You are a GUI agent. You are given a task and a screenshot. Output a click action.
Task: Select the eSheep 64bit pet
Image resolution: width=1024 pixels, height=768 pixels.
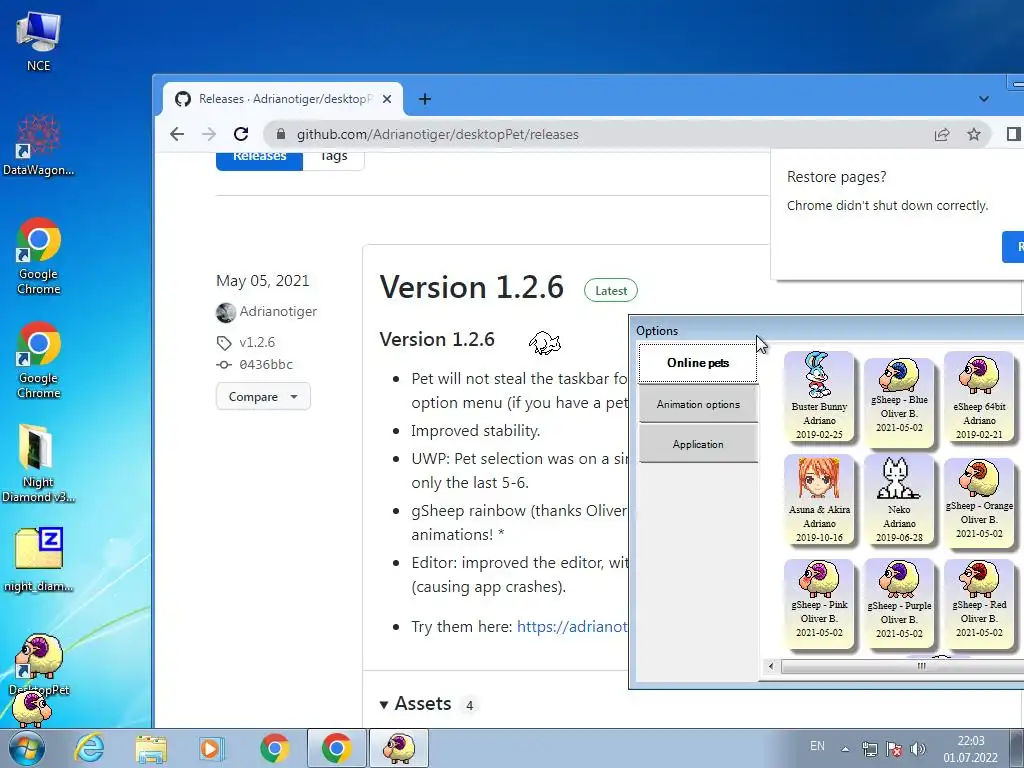pos(979,397)
